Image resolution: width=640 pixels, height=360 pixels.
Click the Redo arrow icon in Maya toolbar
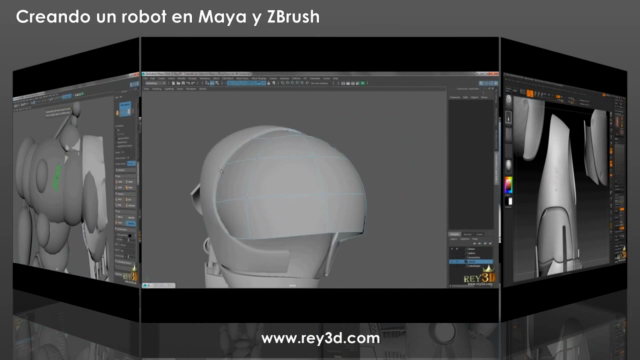(x=193, y=83)
